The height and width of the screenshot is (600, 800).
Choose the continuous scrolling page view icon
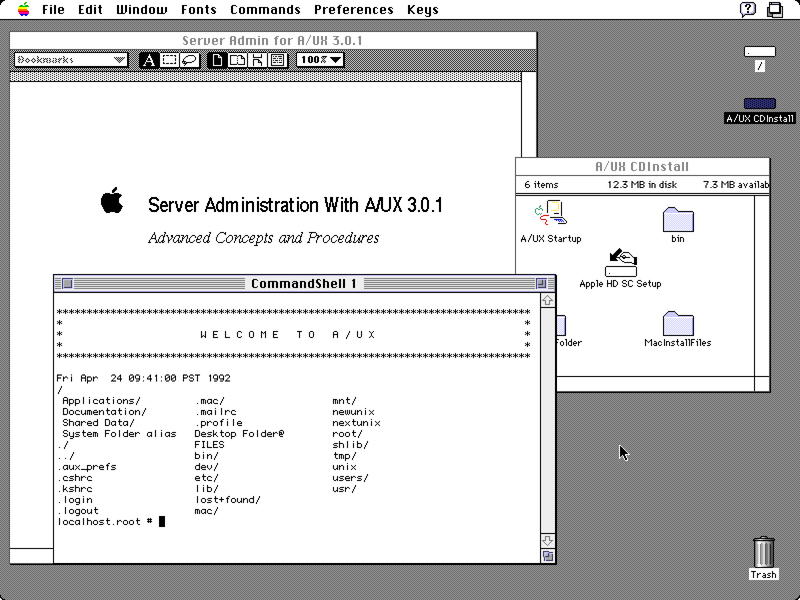coord(258,60)
